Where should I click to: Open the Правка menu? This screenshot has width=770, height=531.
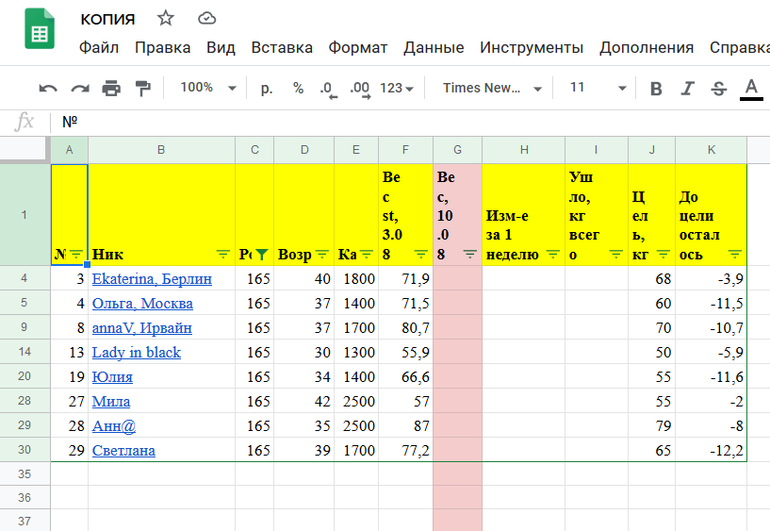tap(163, 48)
